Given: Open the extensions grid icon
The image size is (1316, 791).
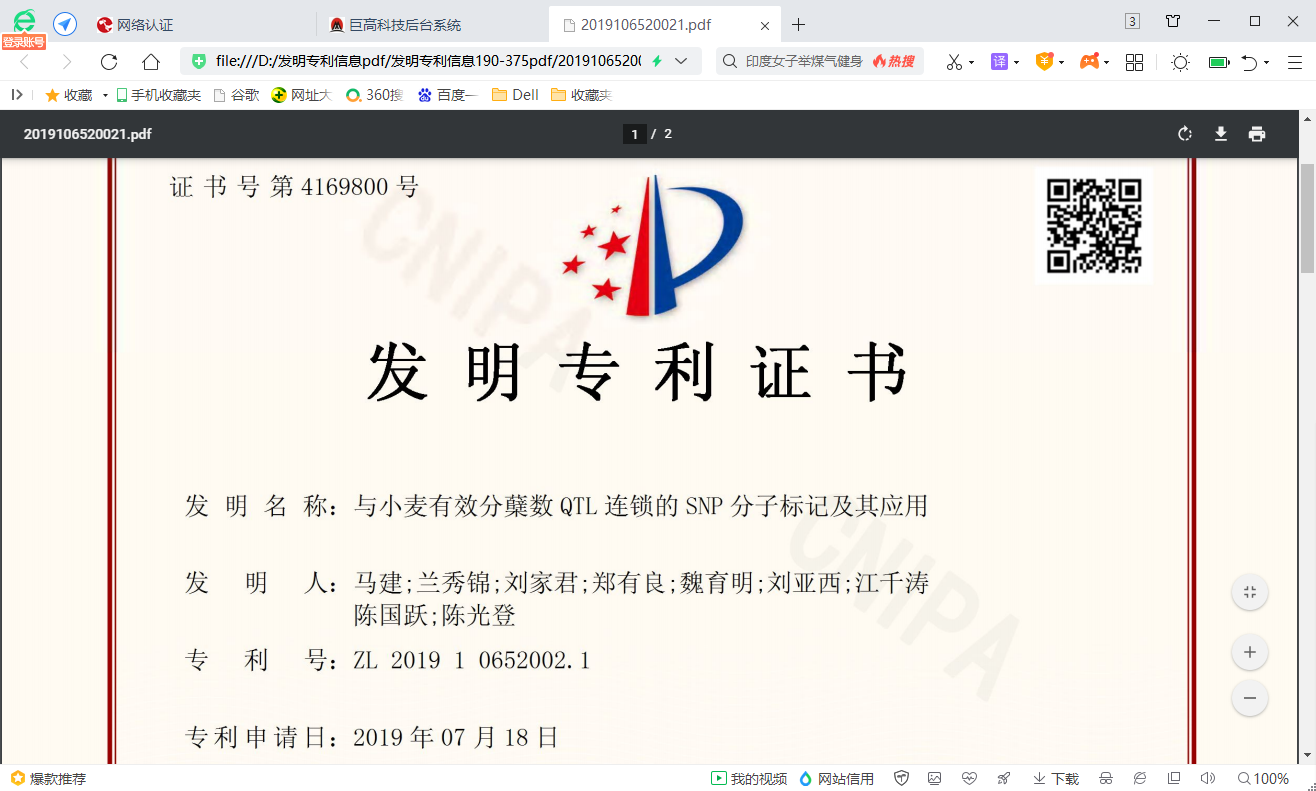Looking at the screenshot, I should tap(1134, 62).
